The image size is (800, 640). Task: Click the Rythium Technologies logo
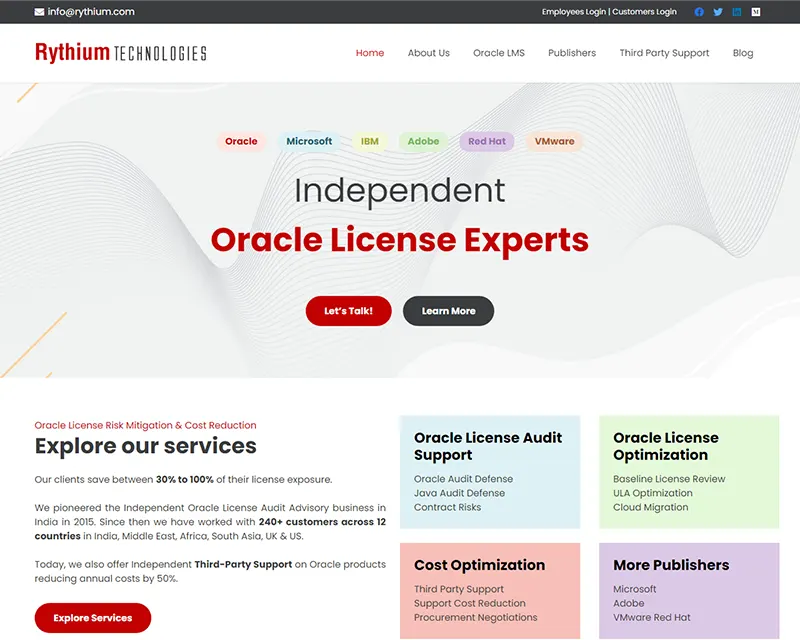point(120,53)
